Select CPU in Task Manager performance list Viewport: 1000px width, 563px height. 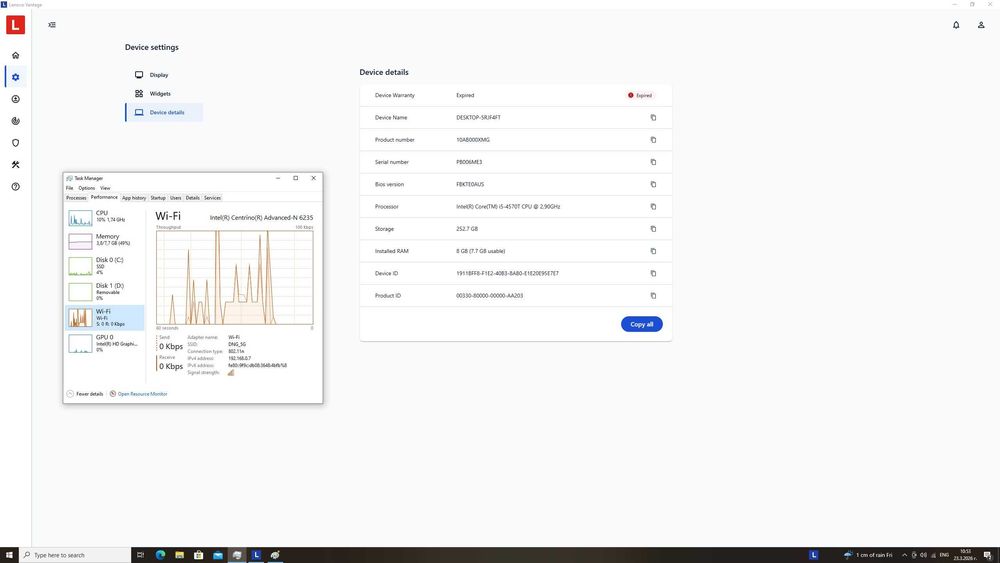point(105,218)
